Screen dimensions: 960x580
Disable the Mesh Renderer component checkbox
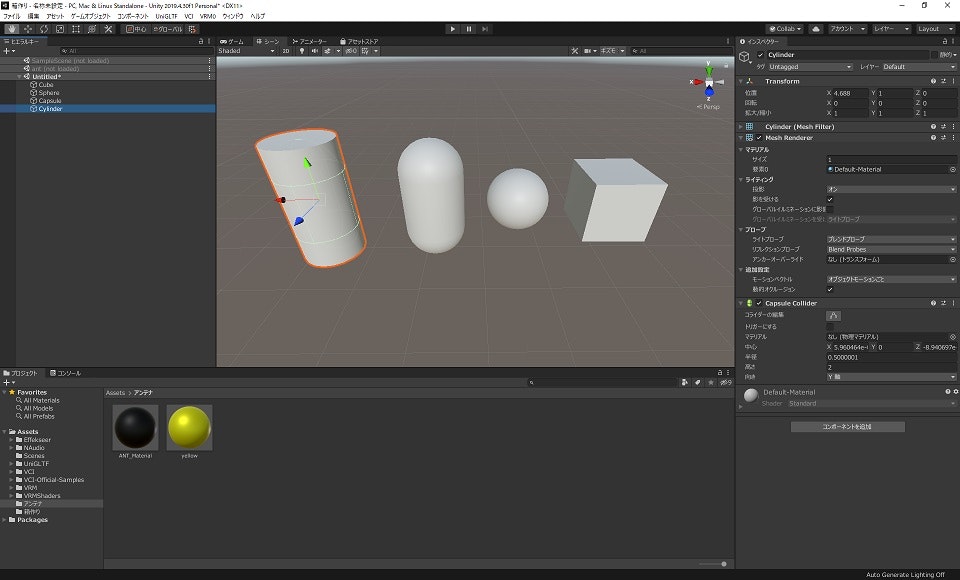click(x=760, y=138)
